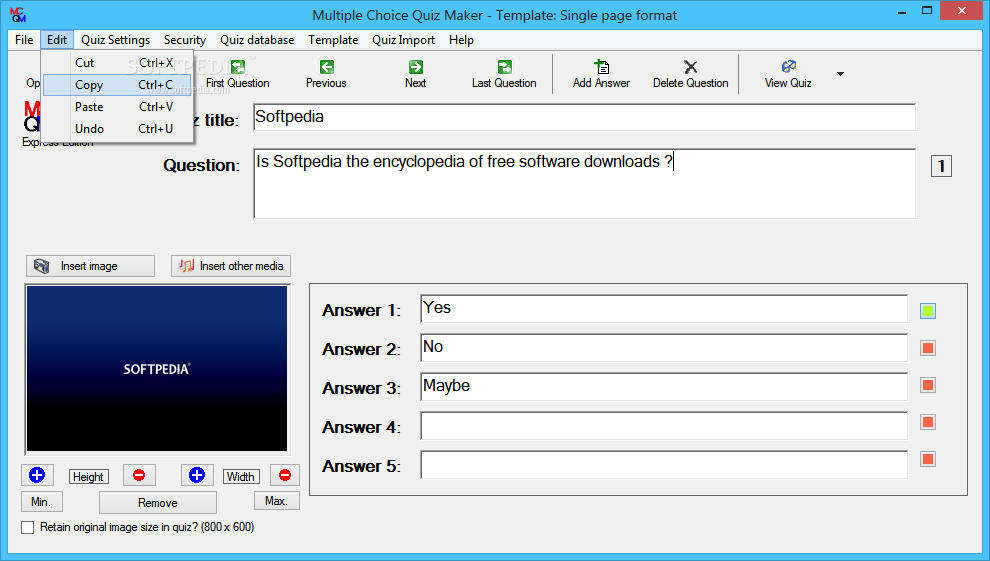Open View Quiz from the toolbar
The width and height of the screenshot is (990, 561).
coord(788,74)
